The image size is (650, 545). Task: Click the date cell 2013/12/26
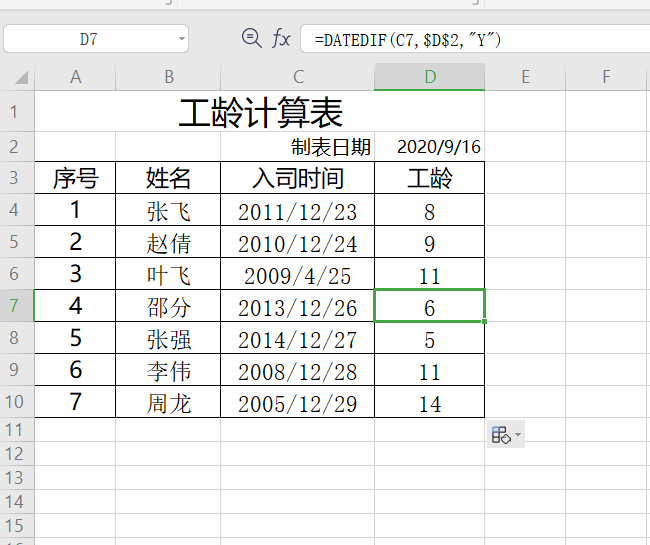[298, 305]
